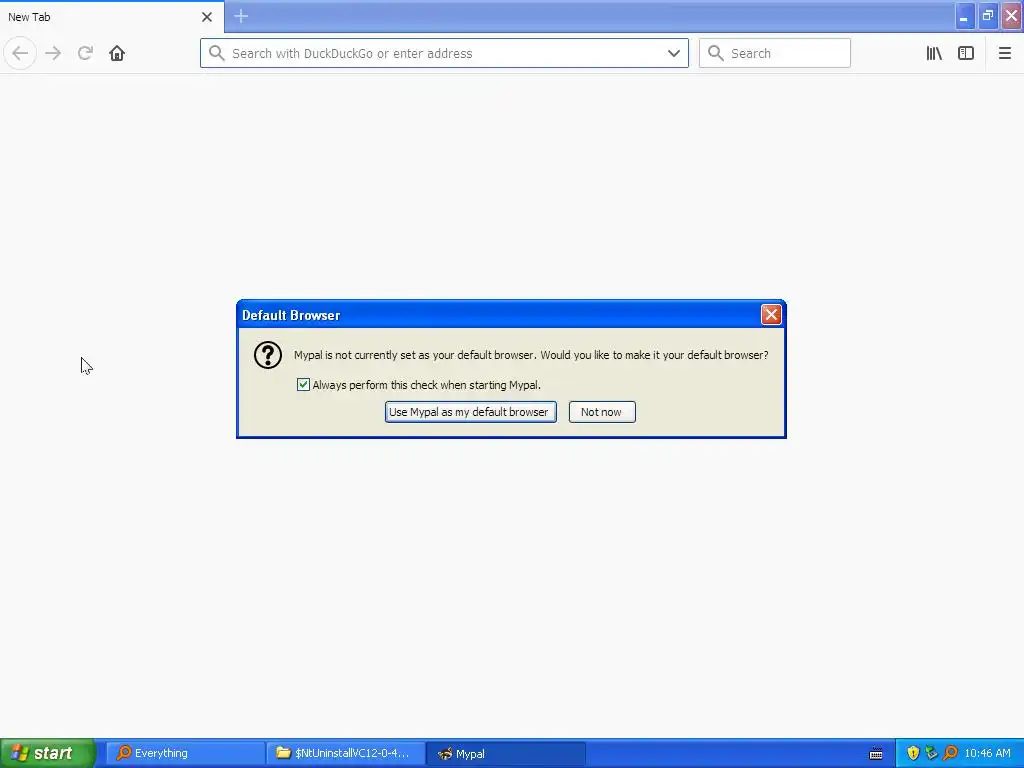Viewport: 1024px width, 768px height.
Task: Switch to Everything in taskbar
Action: tap(185, 753)
